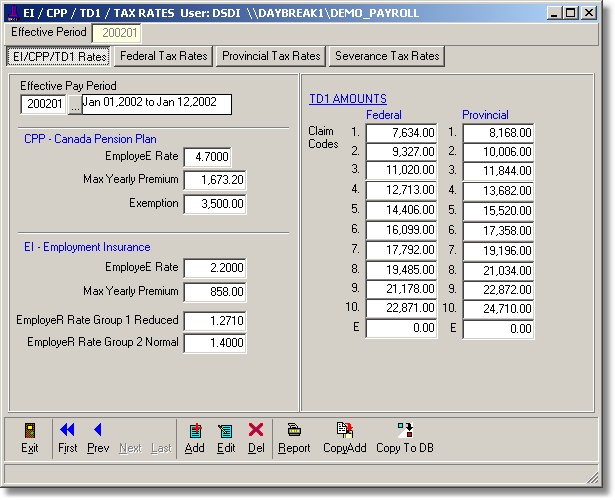Click EmployeR Rate Group 2 Normal field

click(215, 343)
